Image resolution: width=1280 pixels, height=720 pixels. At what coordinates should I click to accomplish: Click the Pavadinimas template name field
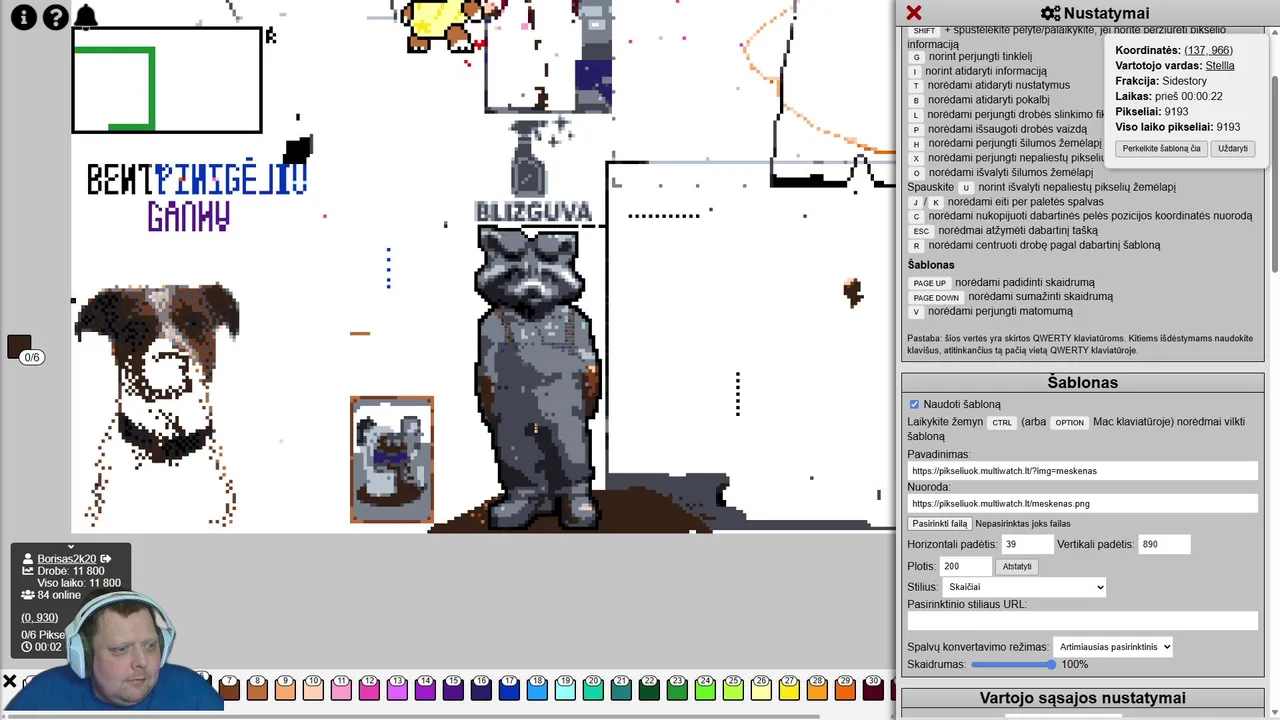pos(1082,470)
